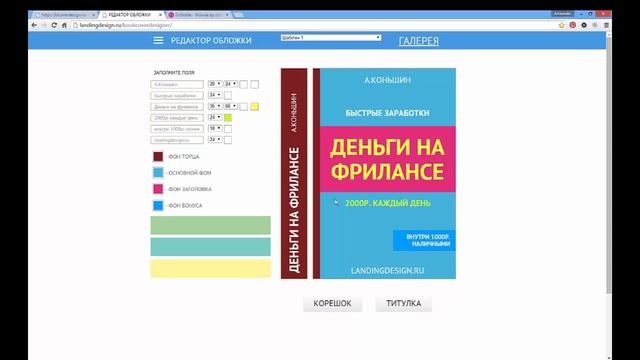The width and height of the screenshot is (640, 360).
Task: Click the 2000Р. КАЖДЫЙ ДЕНЬ text on cover
Action: click(387, 203)
